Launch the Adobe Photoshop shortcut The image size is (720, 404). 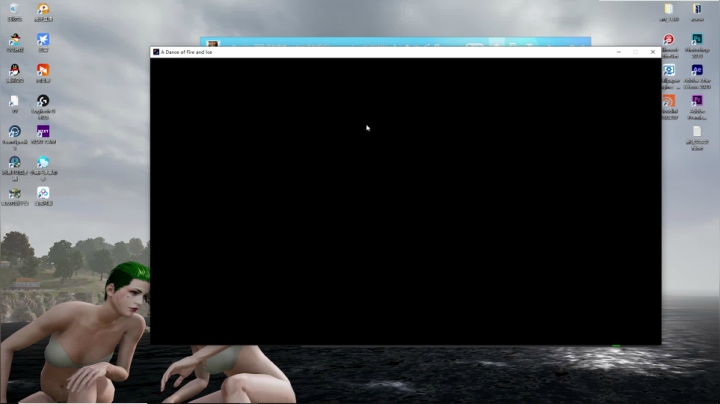(697, 39)
